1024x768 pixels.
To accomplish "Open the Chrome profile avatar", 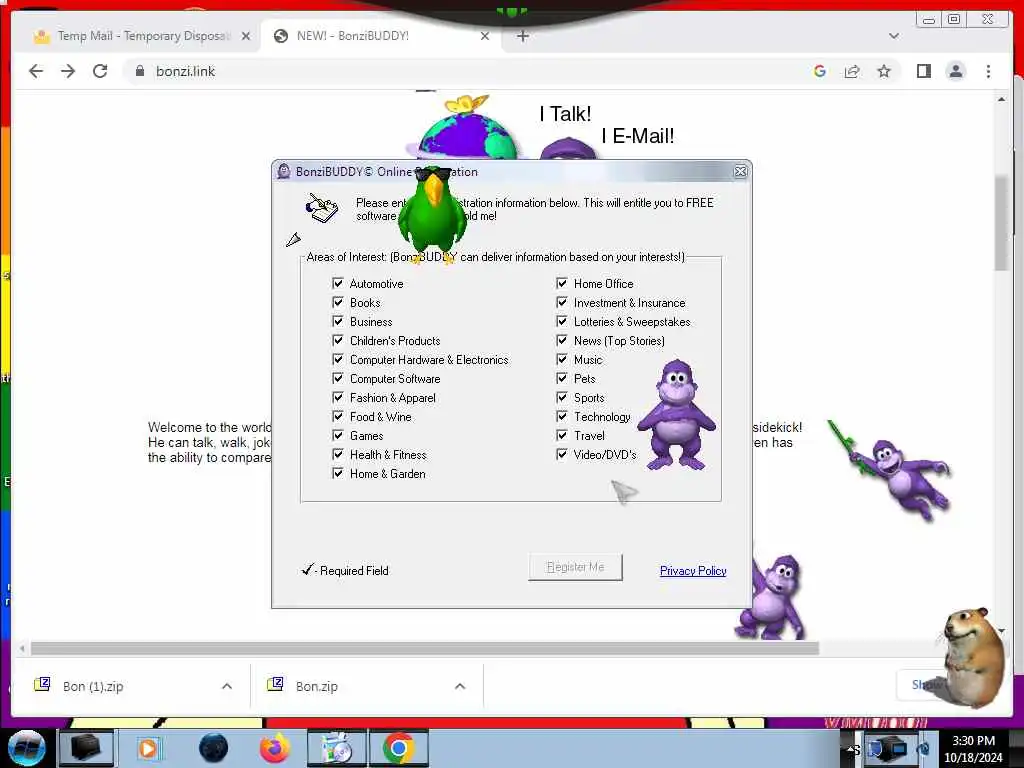I will (x=955, y=71).
